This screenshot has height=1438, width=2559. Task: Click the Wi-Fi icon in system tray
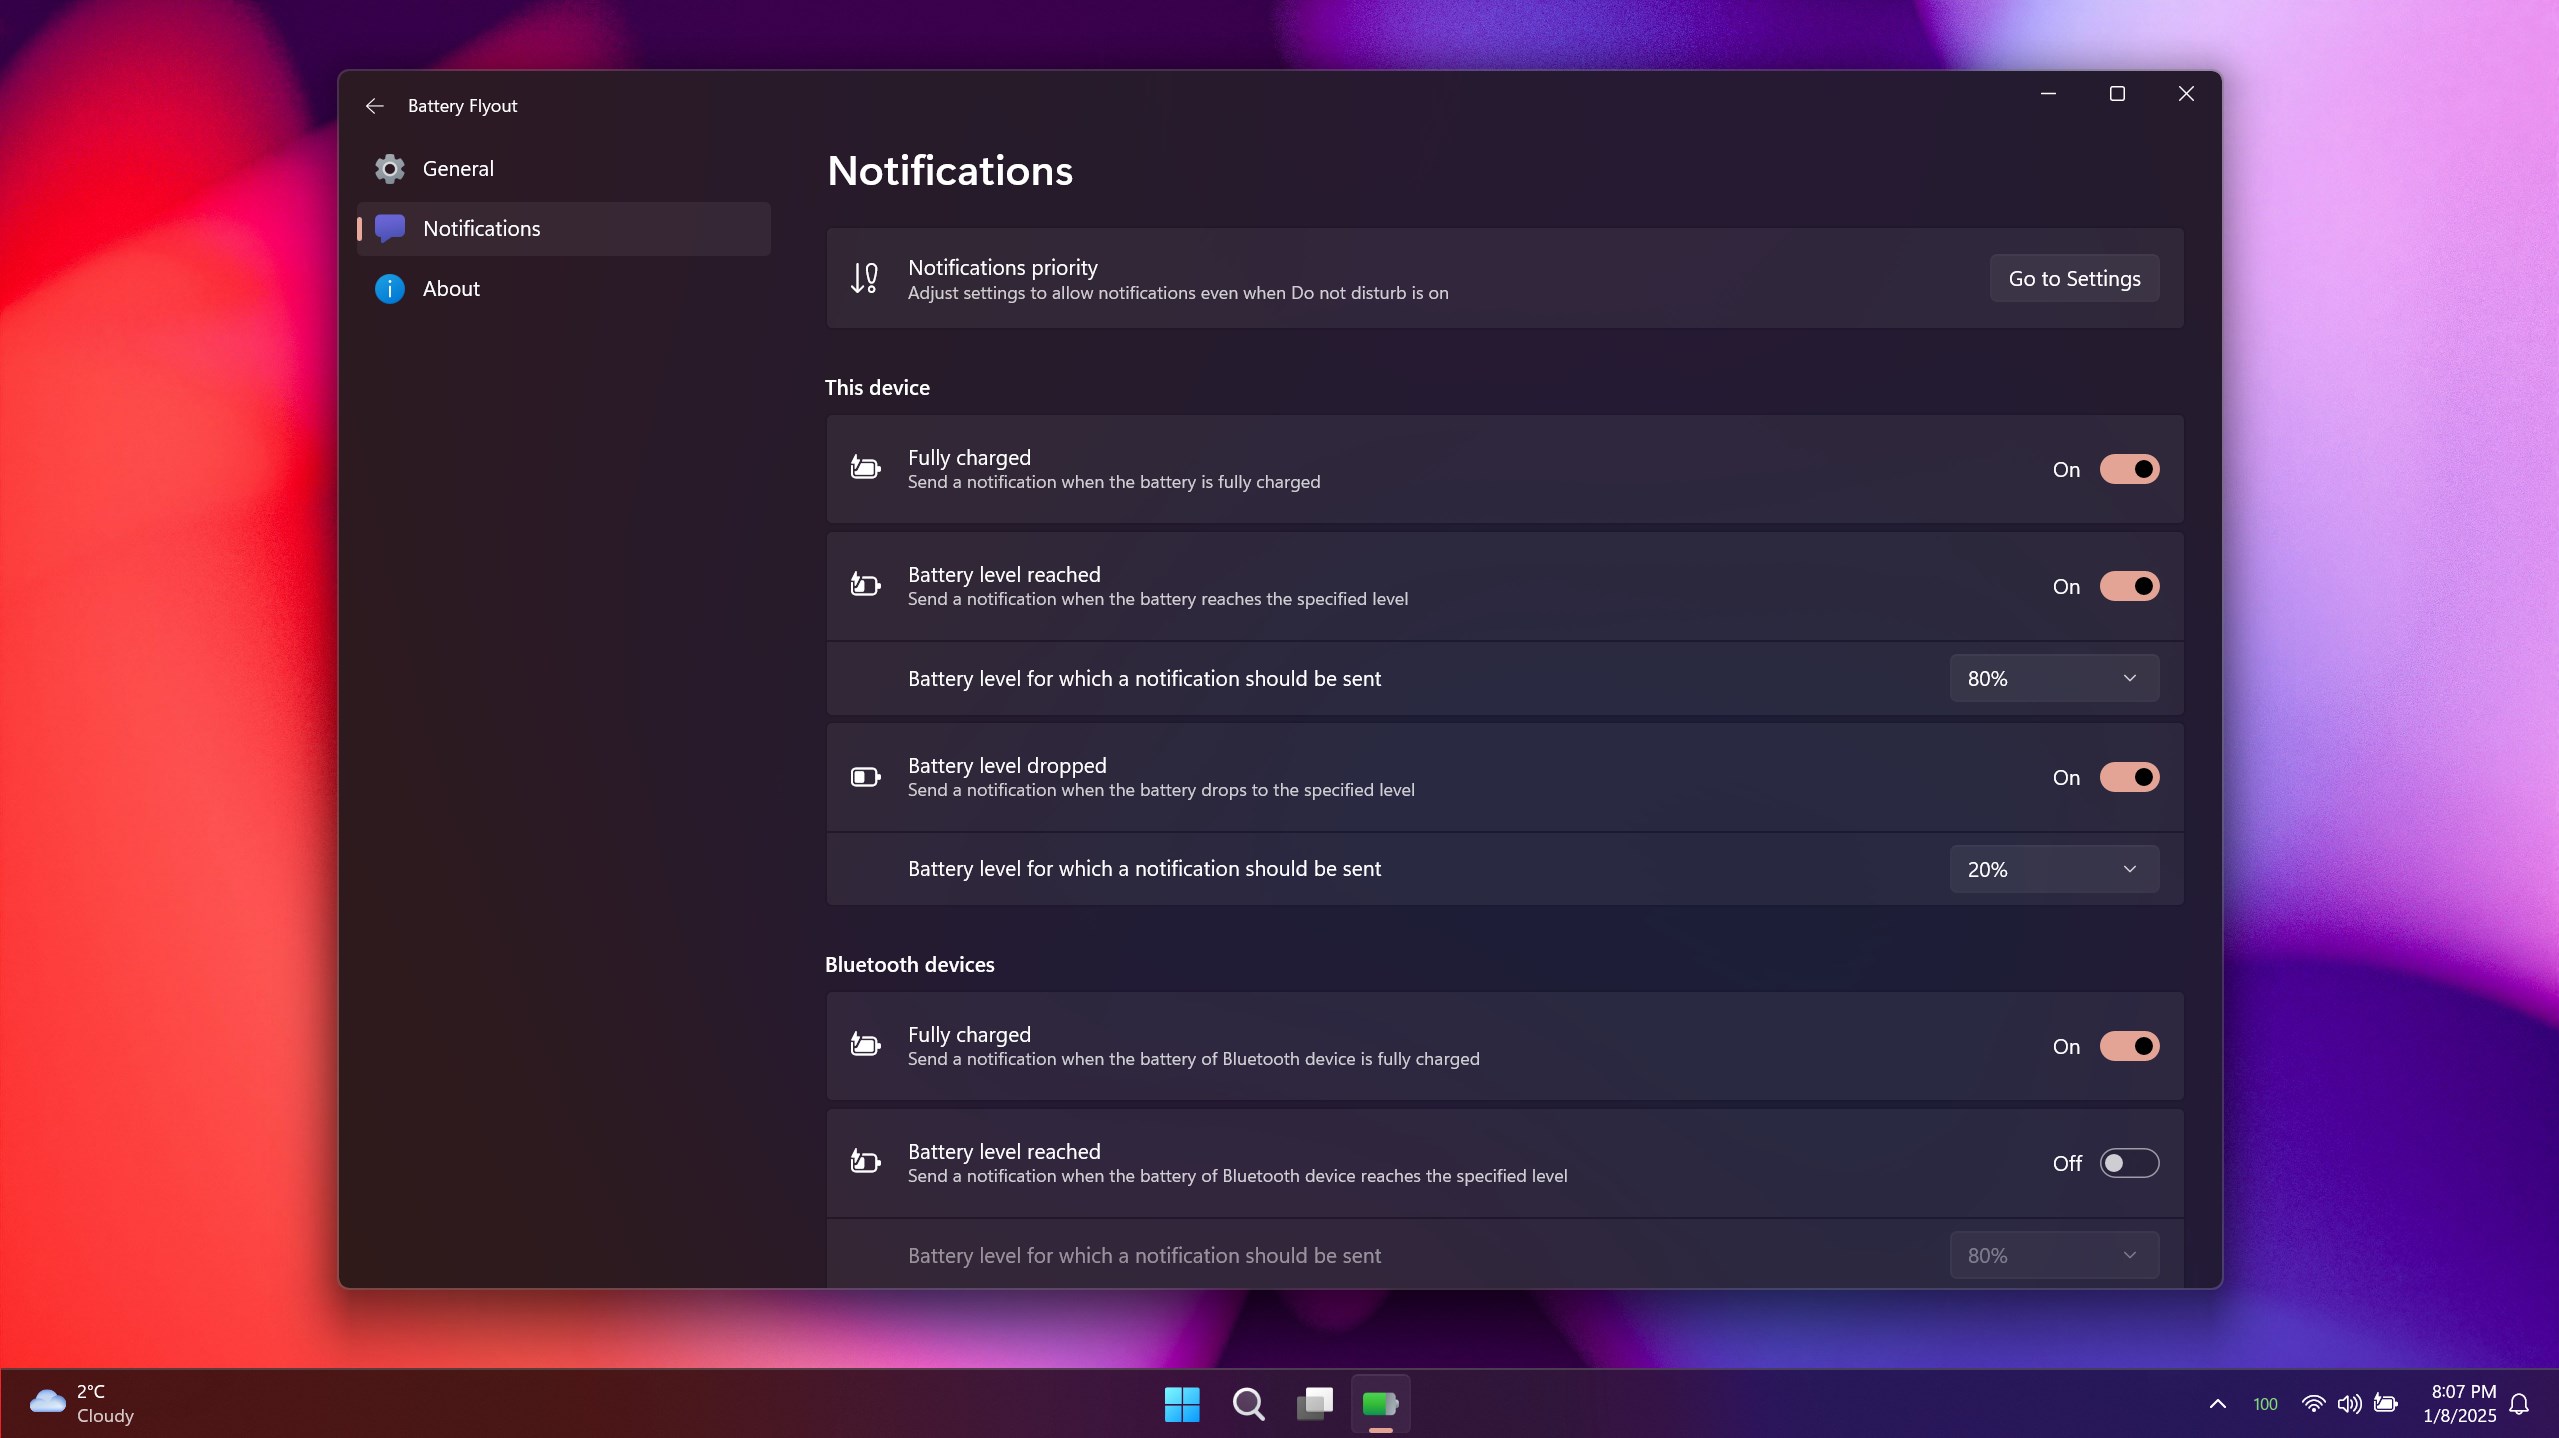point(2313,1404)
